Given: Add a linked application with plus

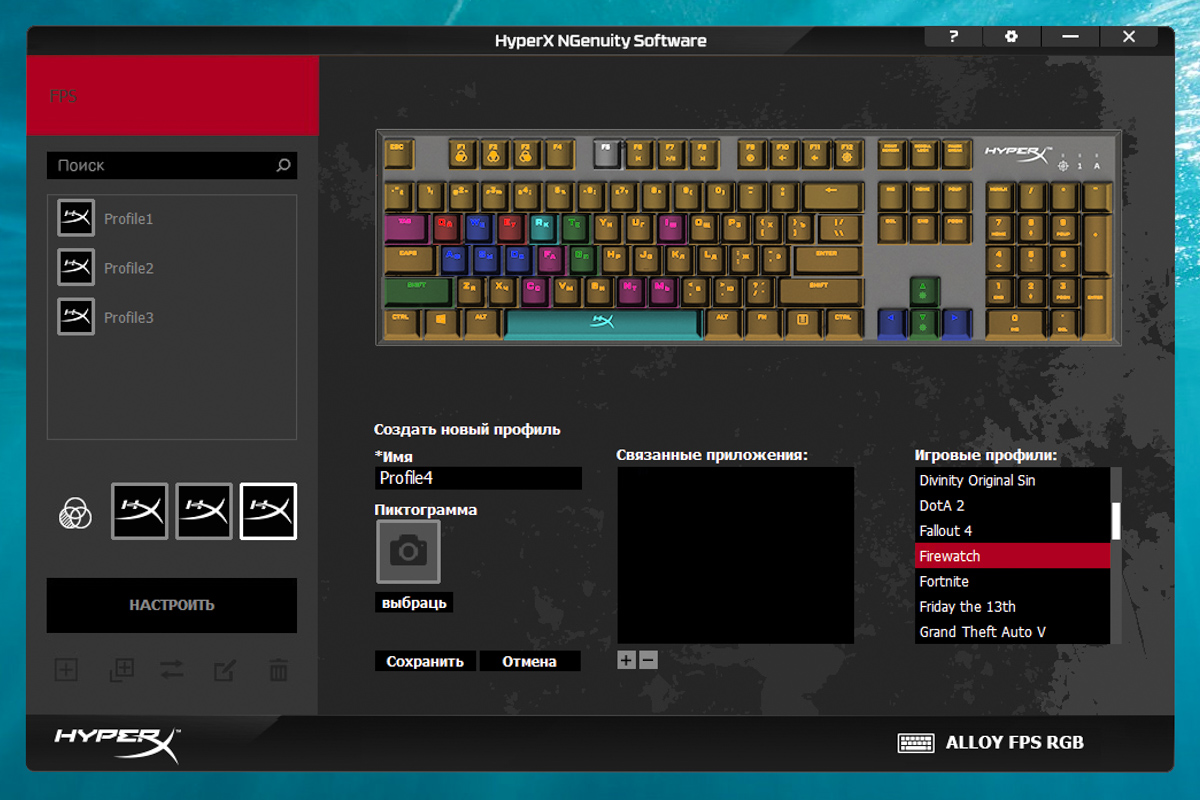Looking at the screenshot, I should pyautogui.click(x=626, y=660).
